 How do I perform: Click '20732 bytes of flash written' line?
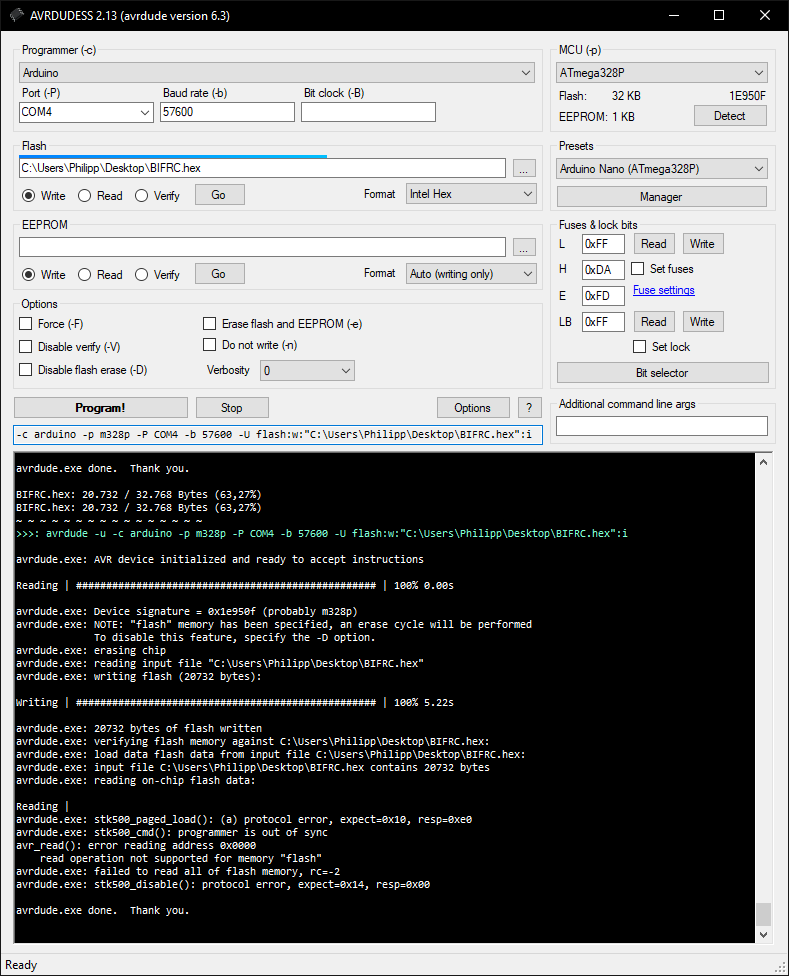coord(139,728)
